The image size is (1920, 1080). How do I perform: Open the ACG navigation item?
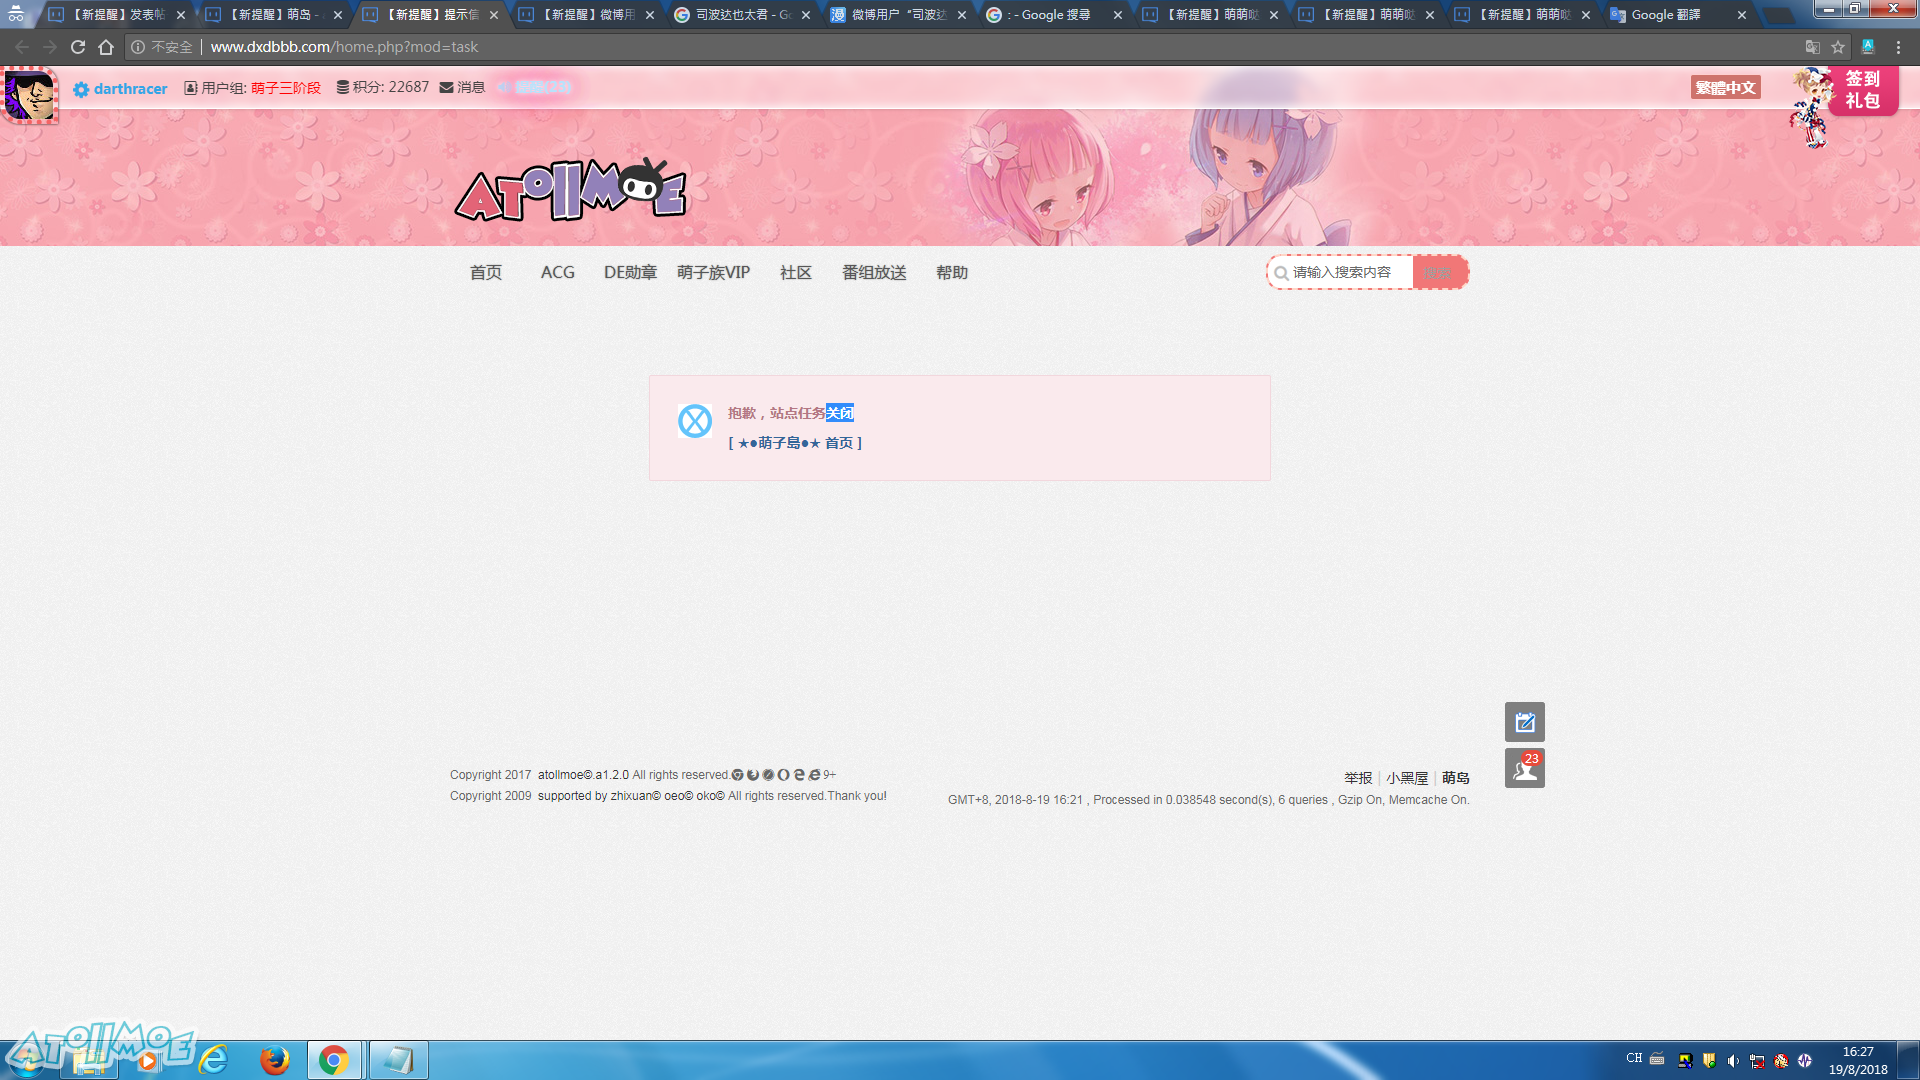click(x=558, y=272)
